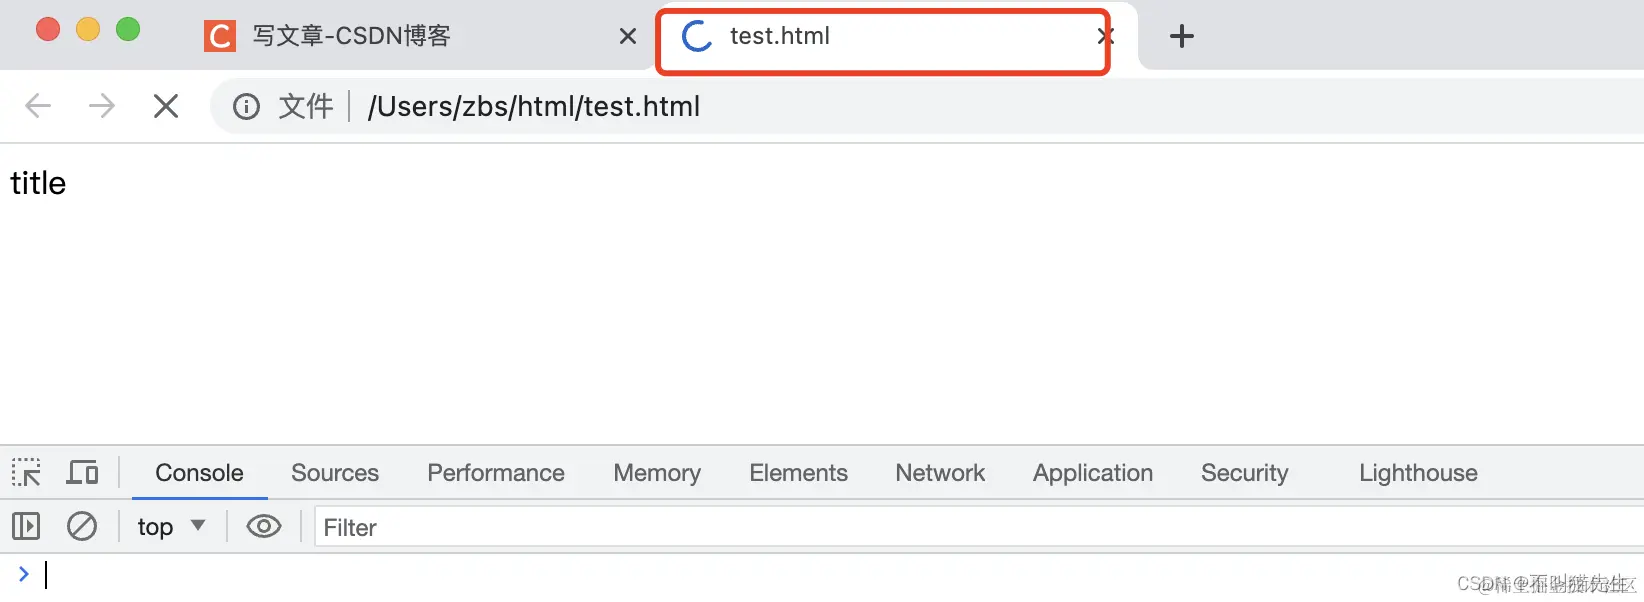1644x602 pixels.
Task: Toggle the device toolbar icon
Action: click(x=82, y=472)
